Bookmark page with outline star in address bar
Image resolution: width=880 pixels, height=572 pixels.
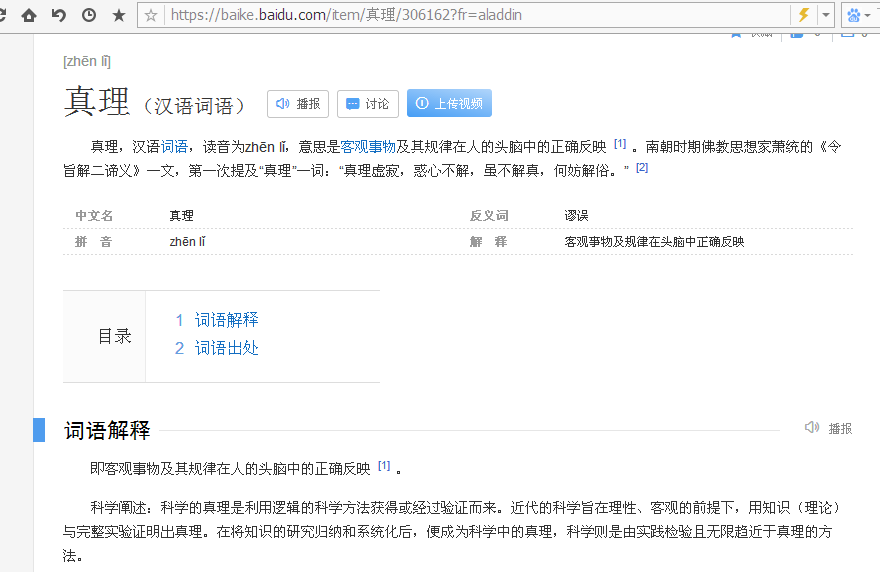click(x=151, y=15)
